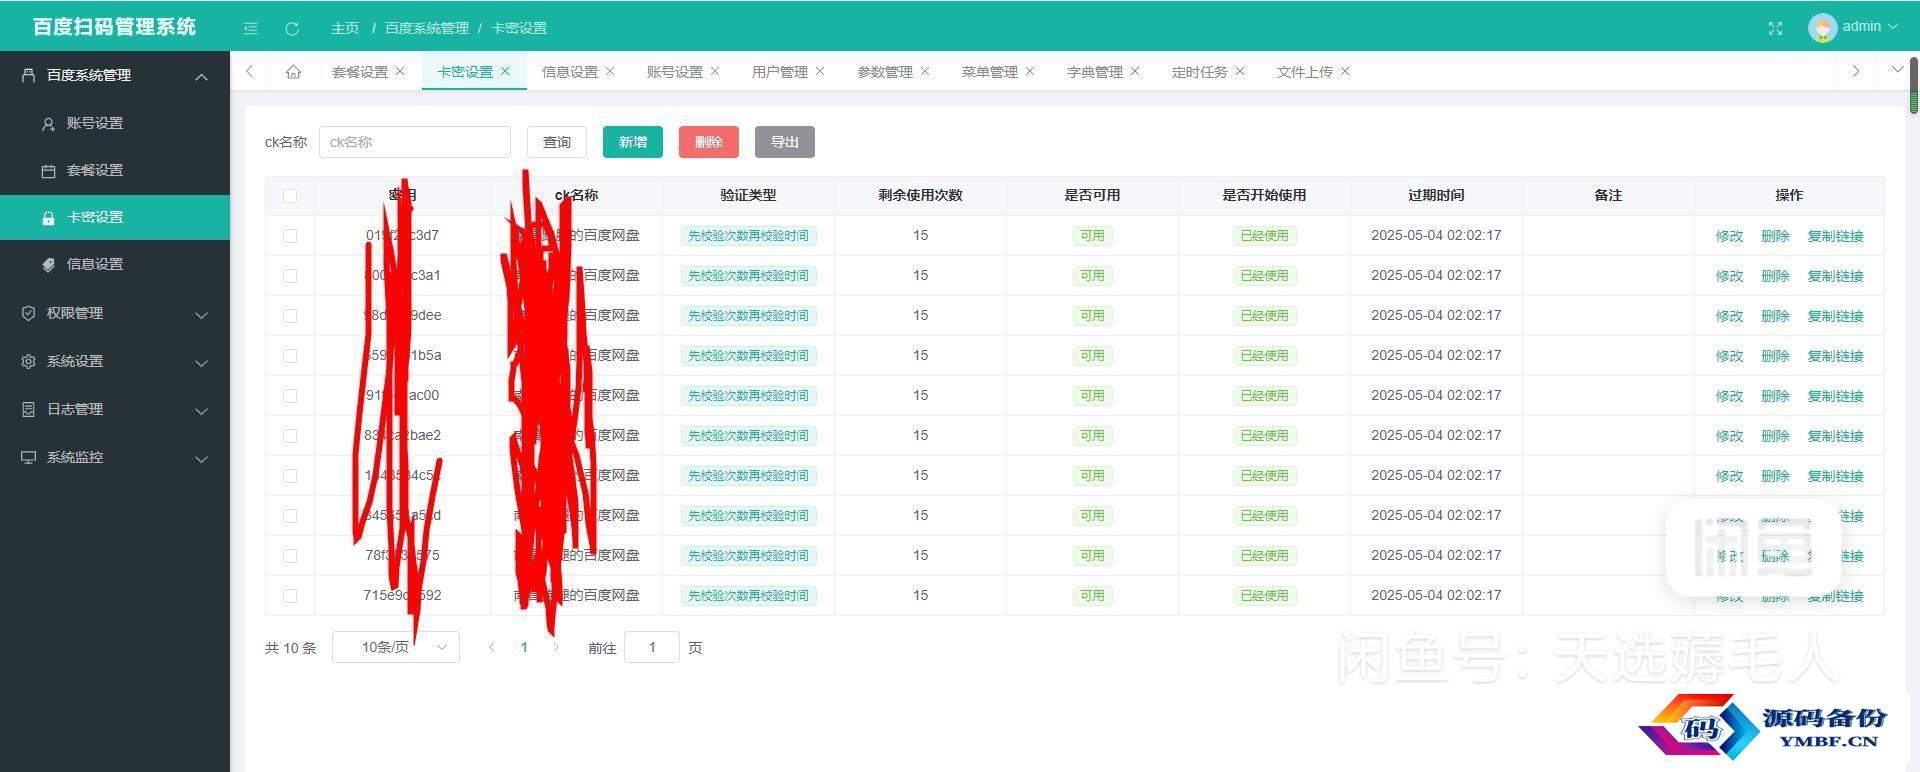Close the 套餐设置 tab

click(400, 71)
